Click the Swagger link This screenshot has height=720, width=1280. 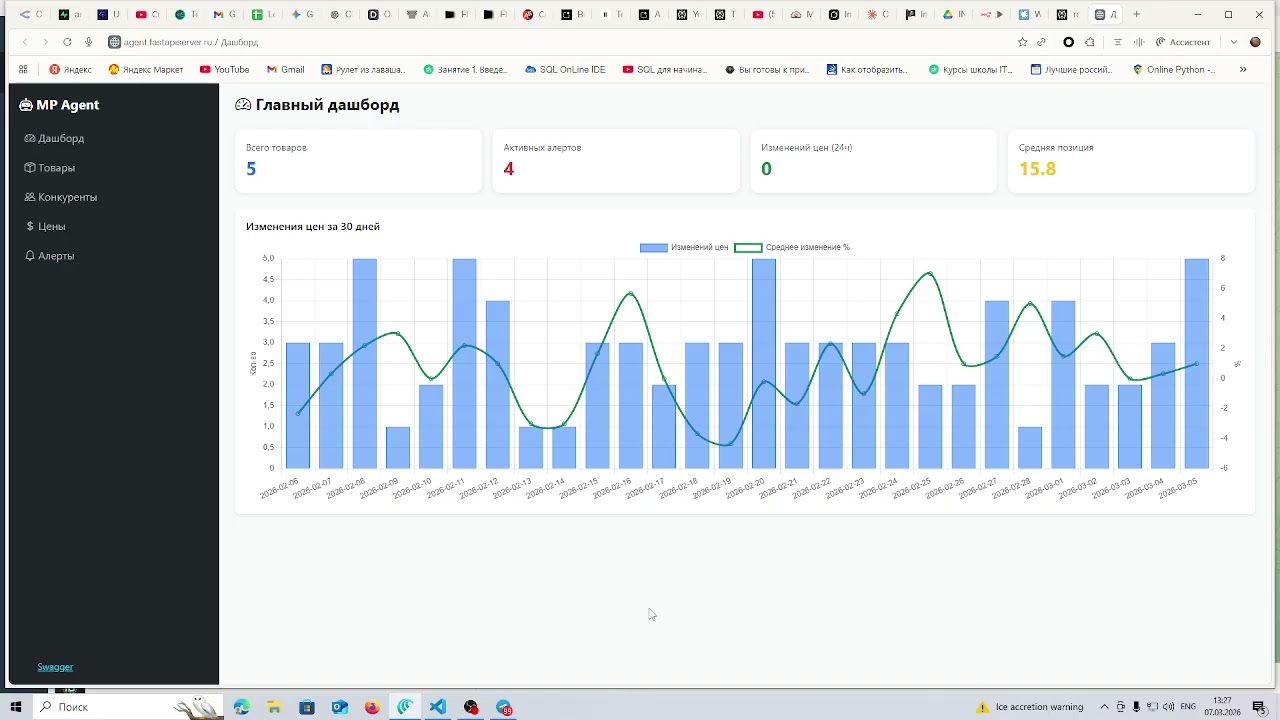pyautogui.click(x=55, y=667)
